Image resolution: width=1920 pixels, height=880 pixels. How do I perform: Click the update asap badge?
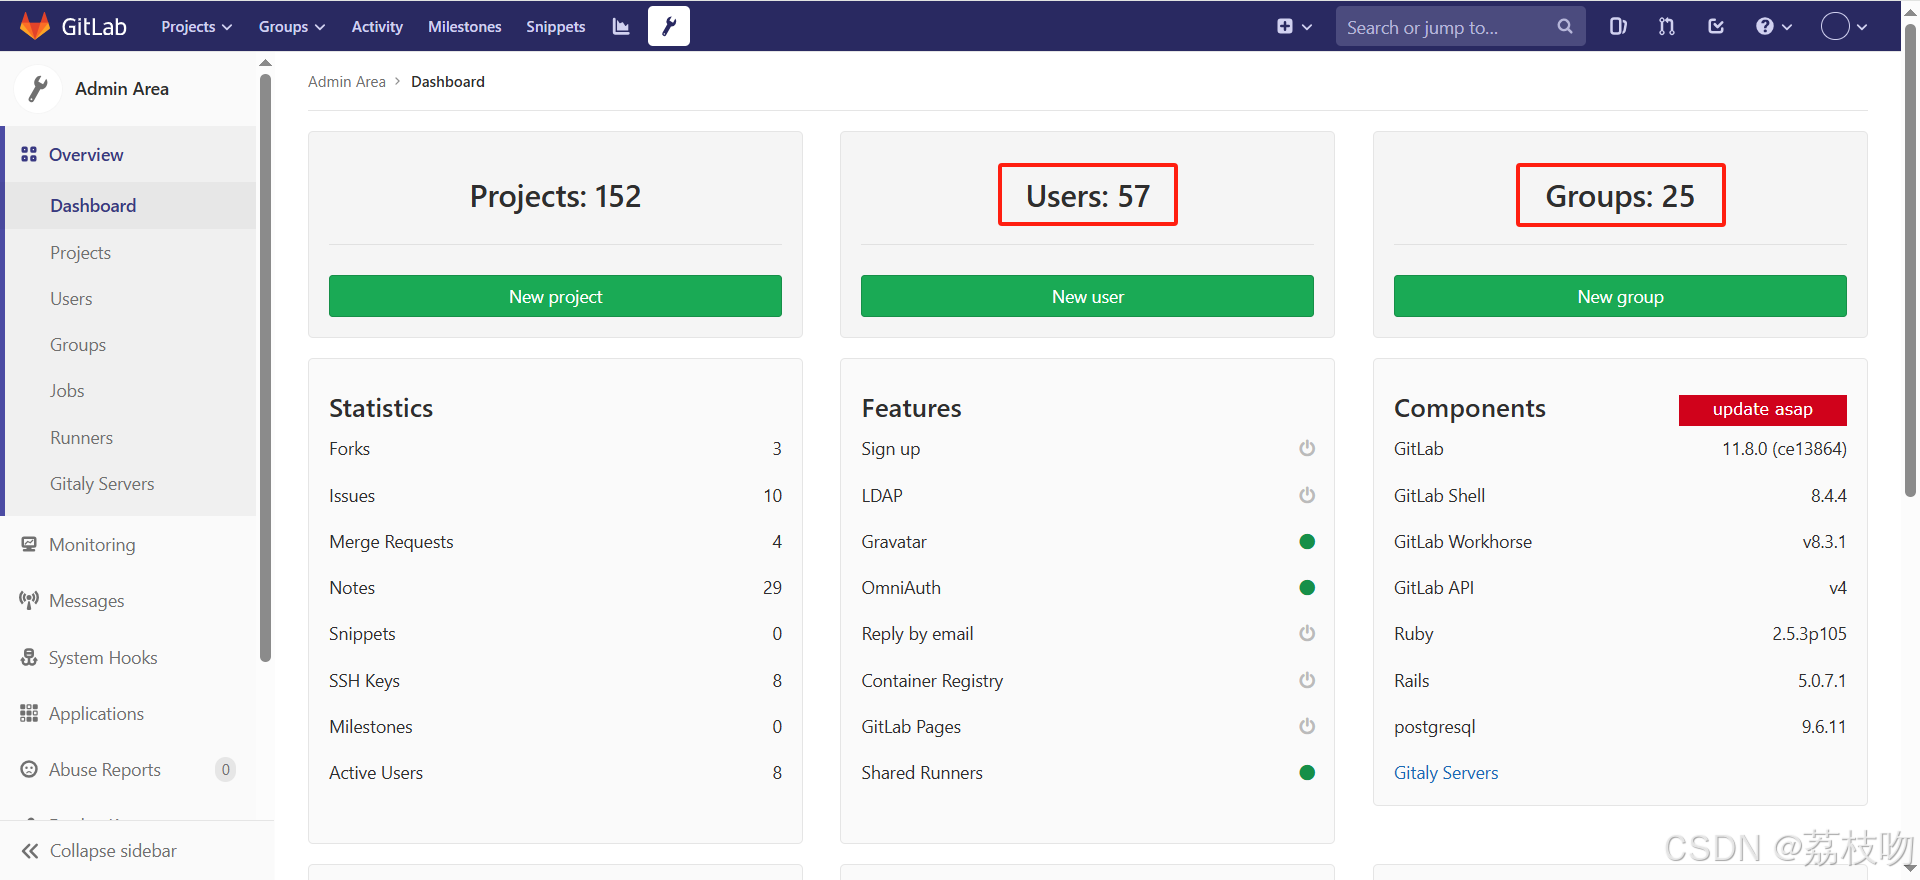pyautogui.click(x=1762, y=409)
